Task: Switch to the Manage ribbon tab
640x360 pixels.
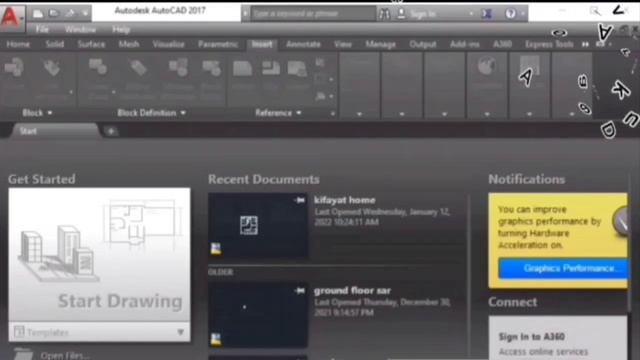Action: tap(380, 44)
